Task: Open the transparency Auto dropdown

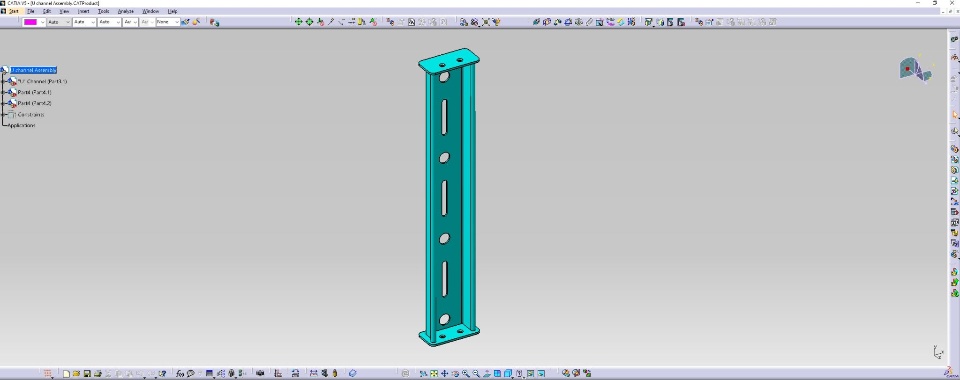Action: coord(59,22)
